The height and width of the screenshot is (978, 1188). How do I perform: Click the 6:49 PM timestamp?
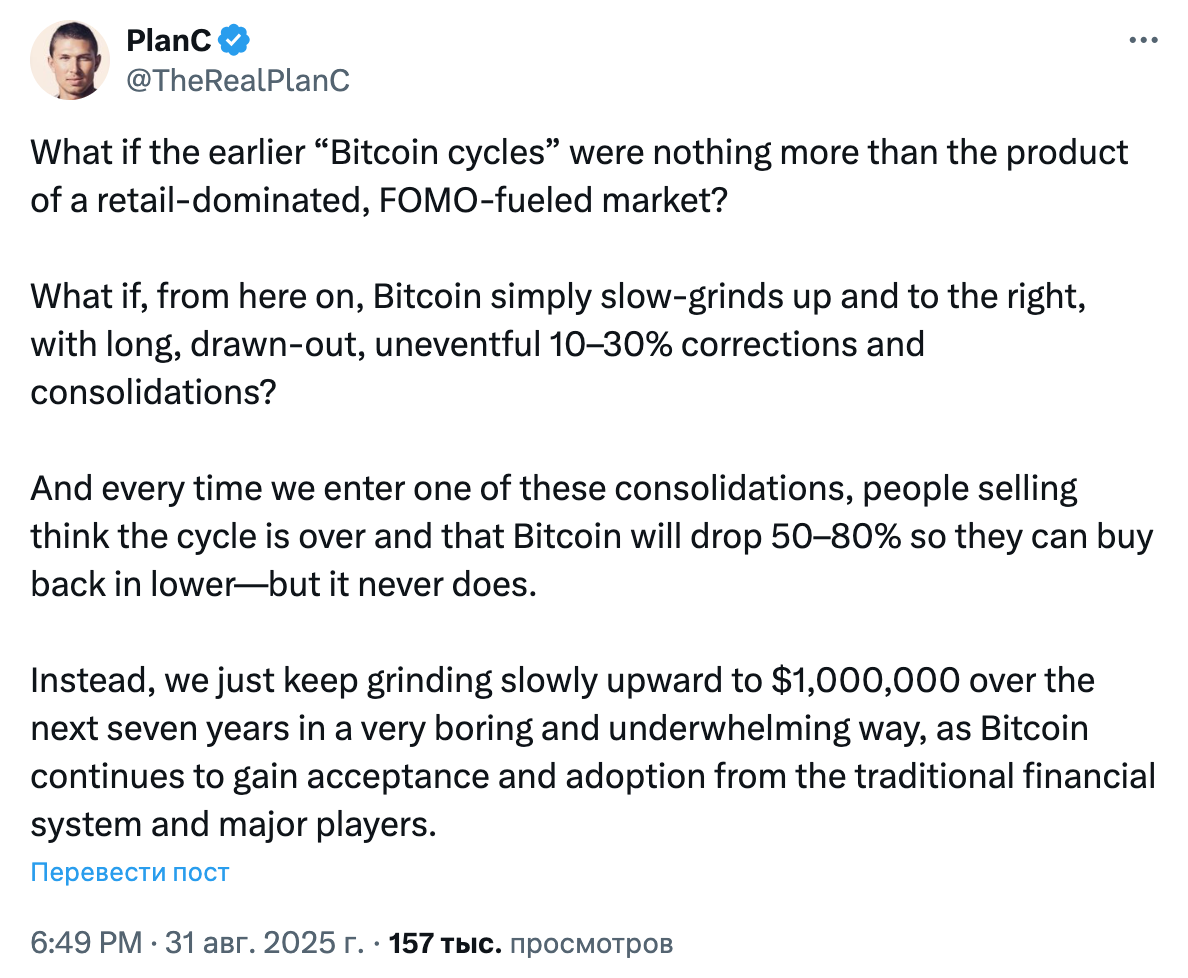86,943
